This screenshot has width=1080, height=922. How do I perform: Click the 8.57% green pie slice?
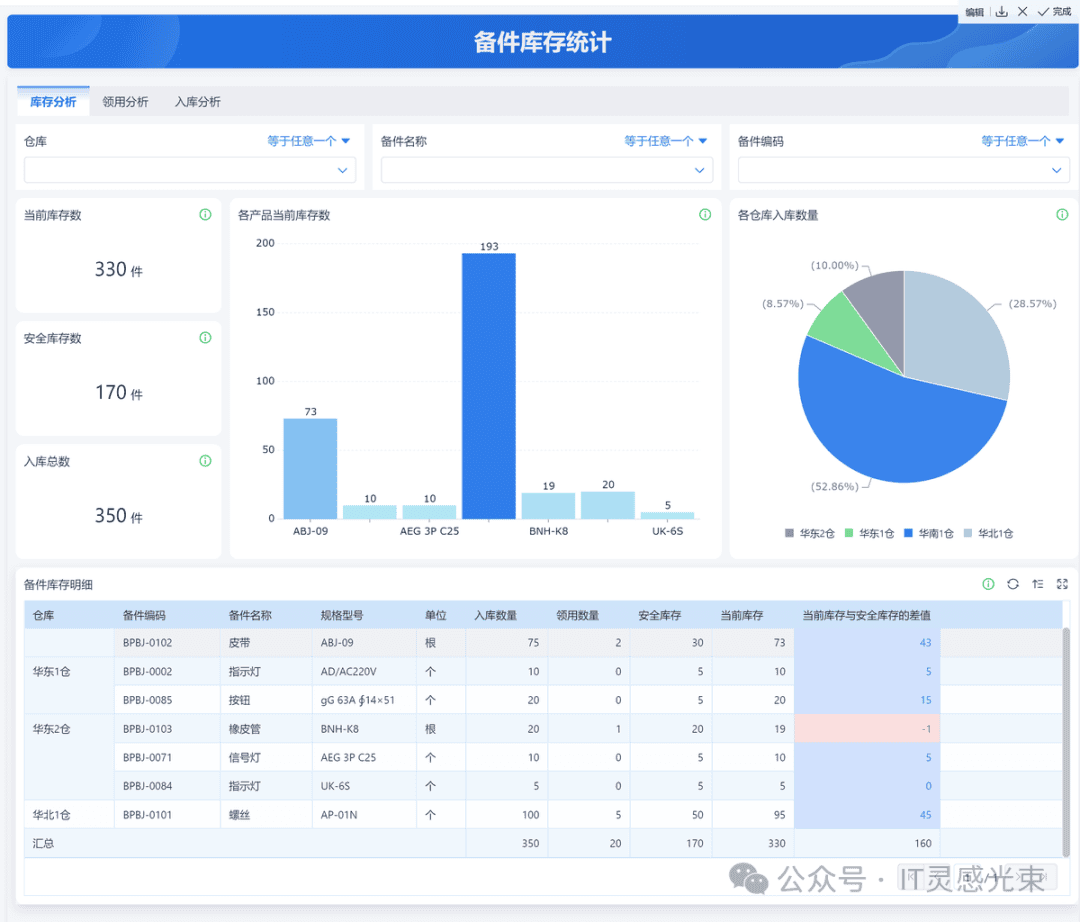(x=847, y=327)
